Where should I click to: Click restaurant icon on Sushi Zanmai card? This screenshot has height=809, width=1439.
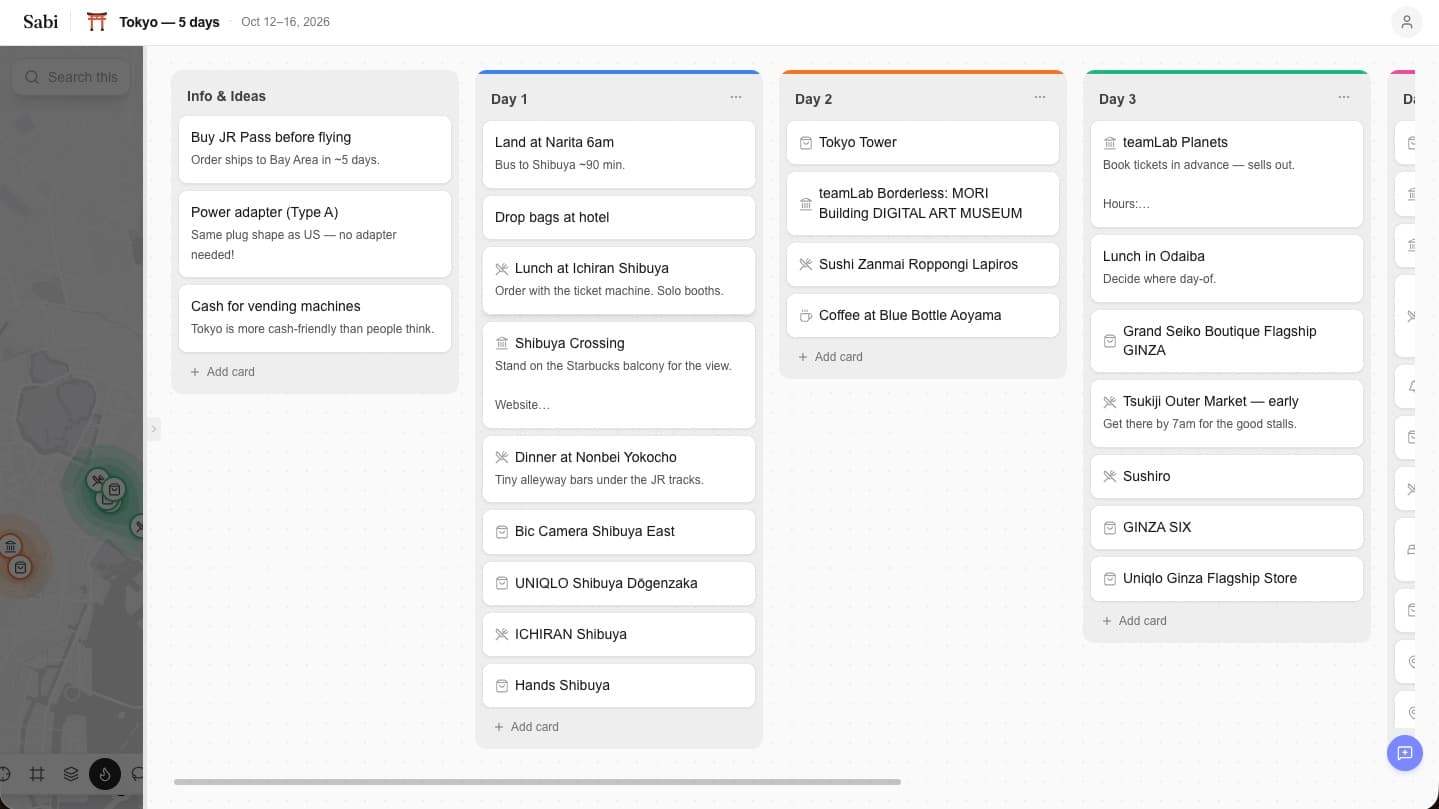pos(806,265)
